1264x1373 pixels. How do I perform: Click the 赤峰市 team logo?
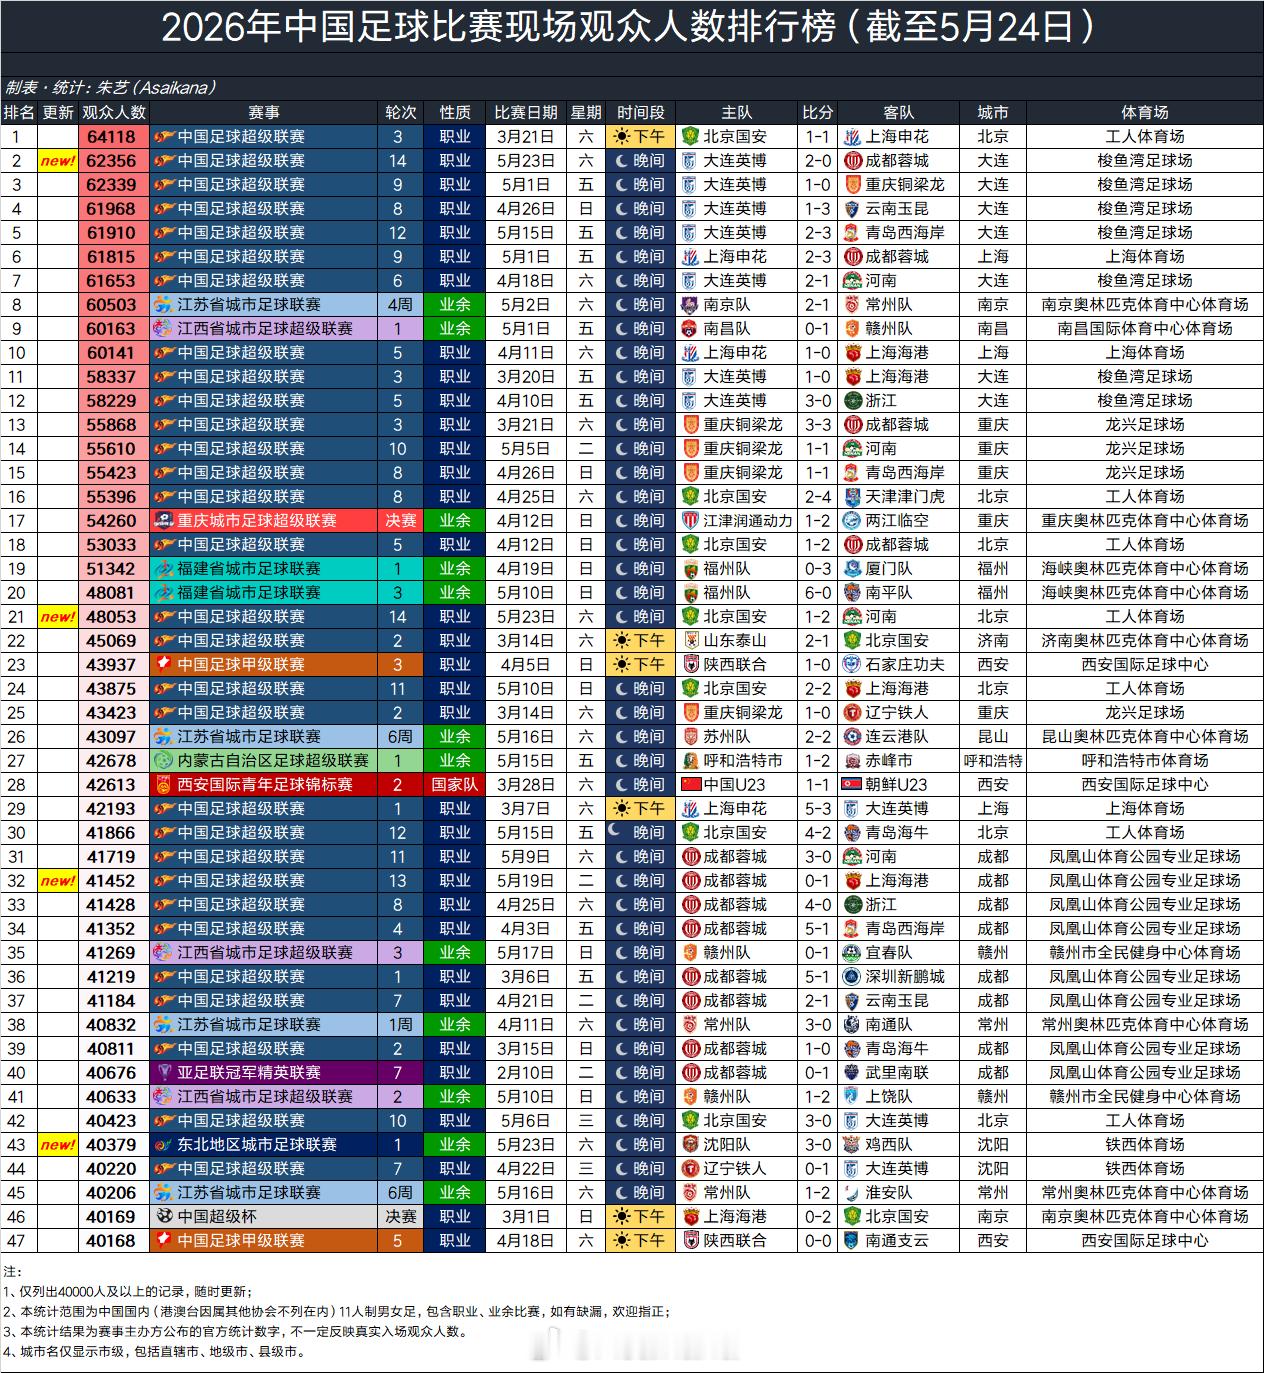852,761
